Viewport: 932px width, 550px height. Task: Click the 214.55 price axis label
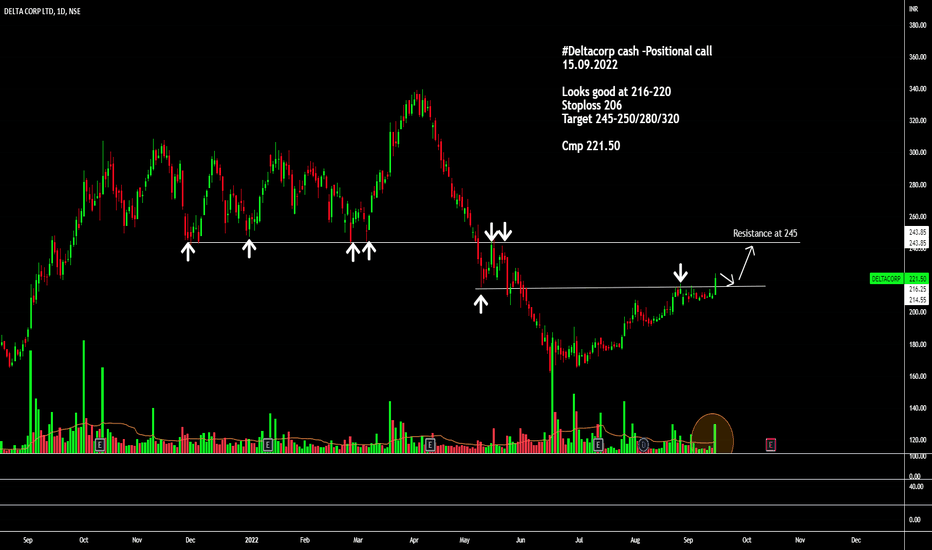[917, 300]
